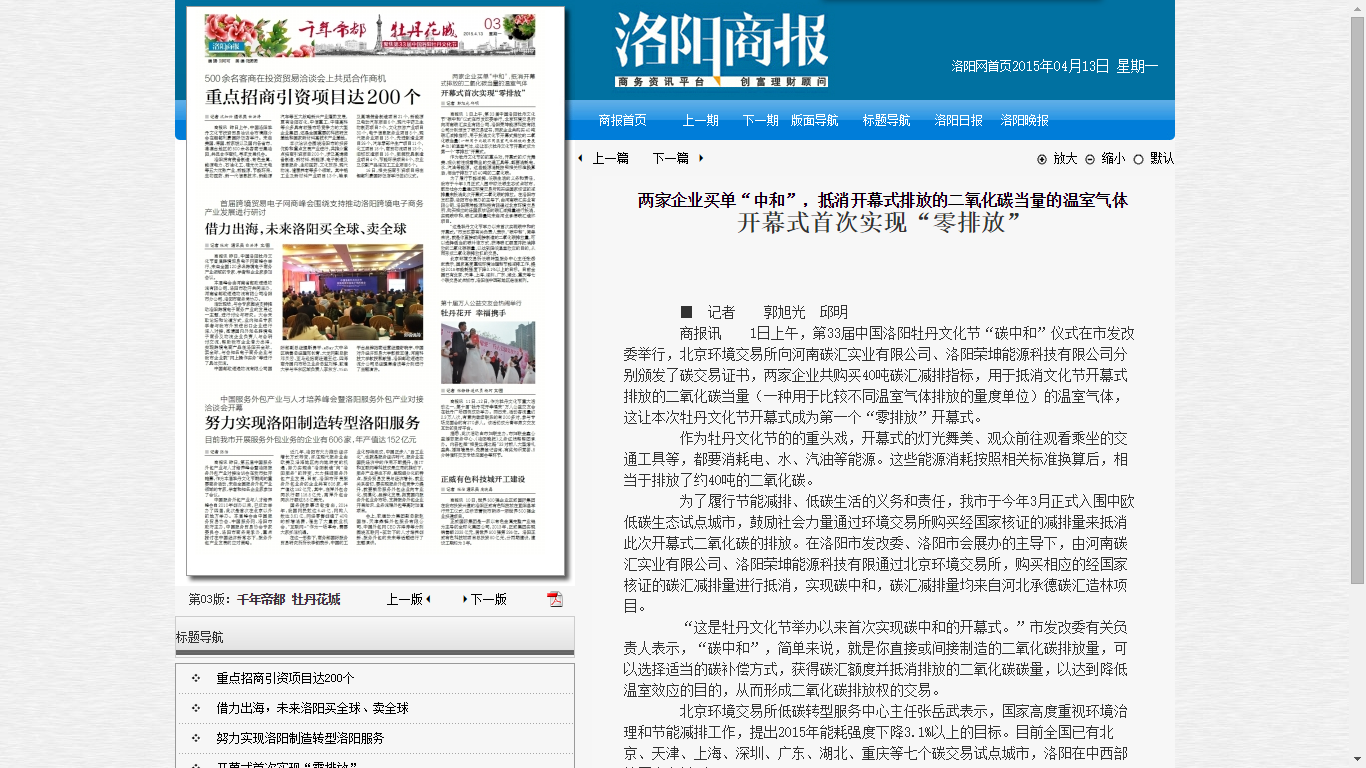
Task: Click subtitle 两家企业买单“中和” above the title
Action: (883, 200)
